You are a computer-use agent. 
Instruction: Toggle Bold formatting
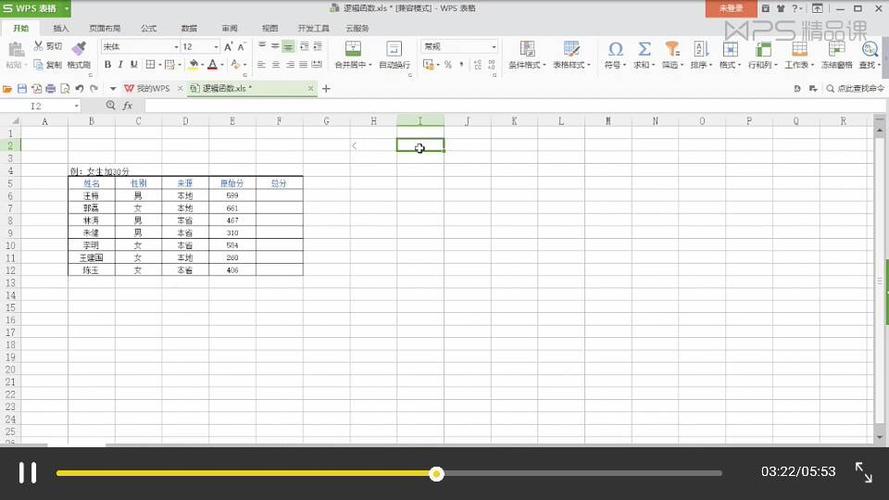tap(108, 65)
